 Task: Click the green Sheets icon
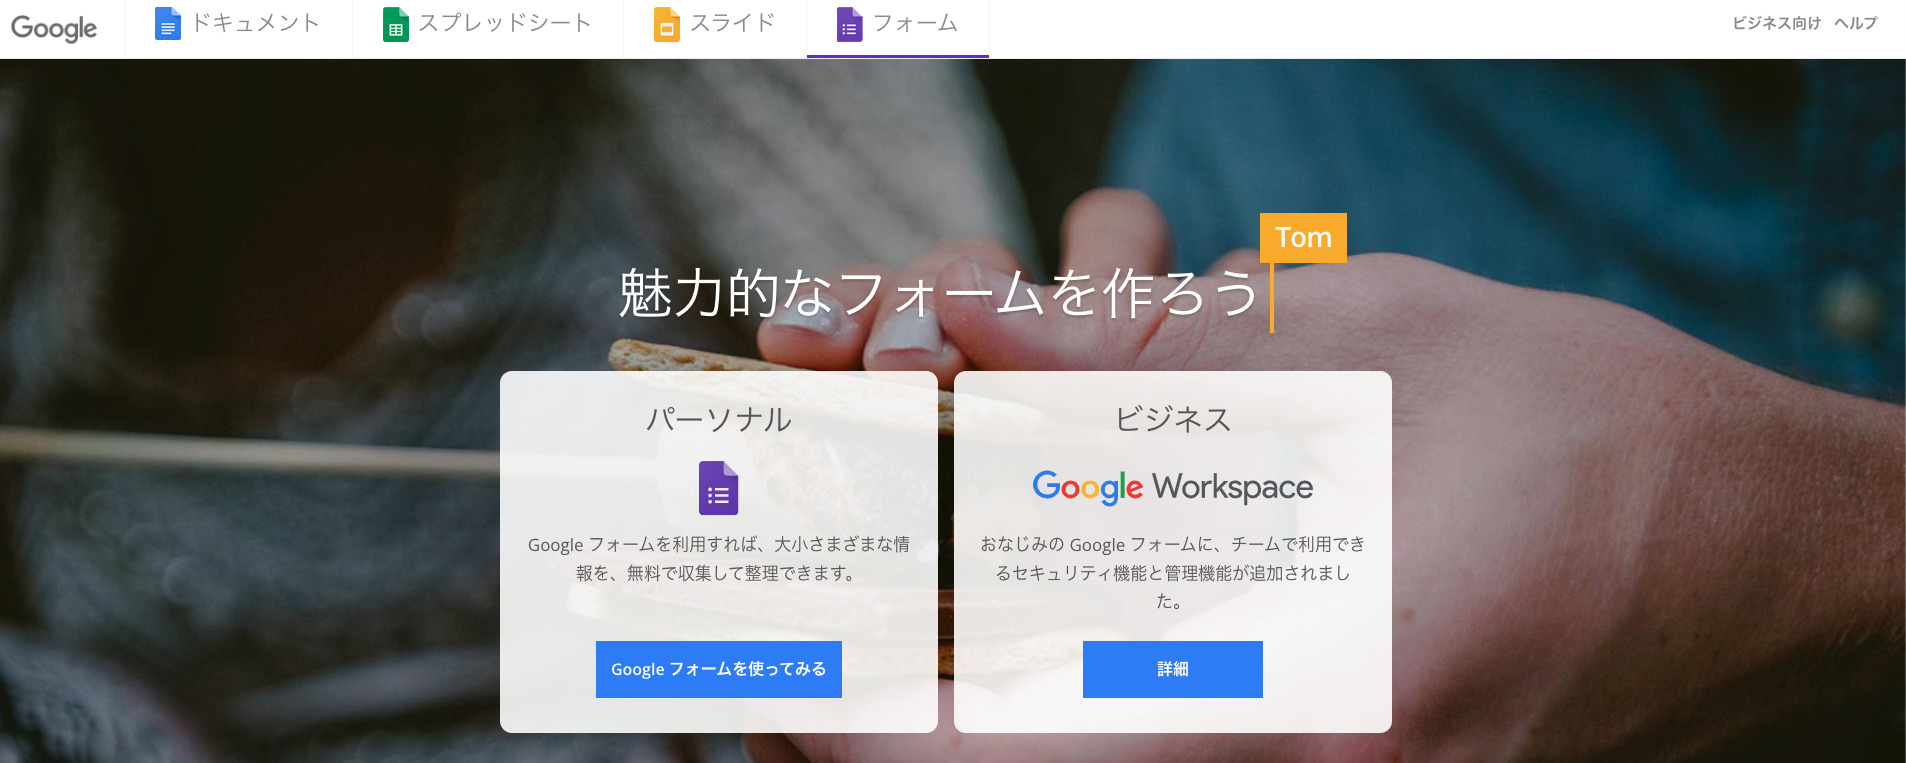pos(396,24)
